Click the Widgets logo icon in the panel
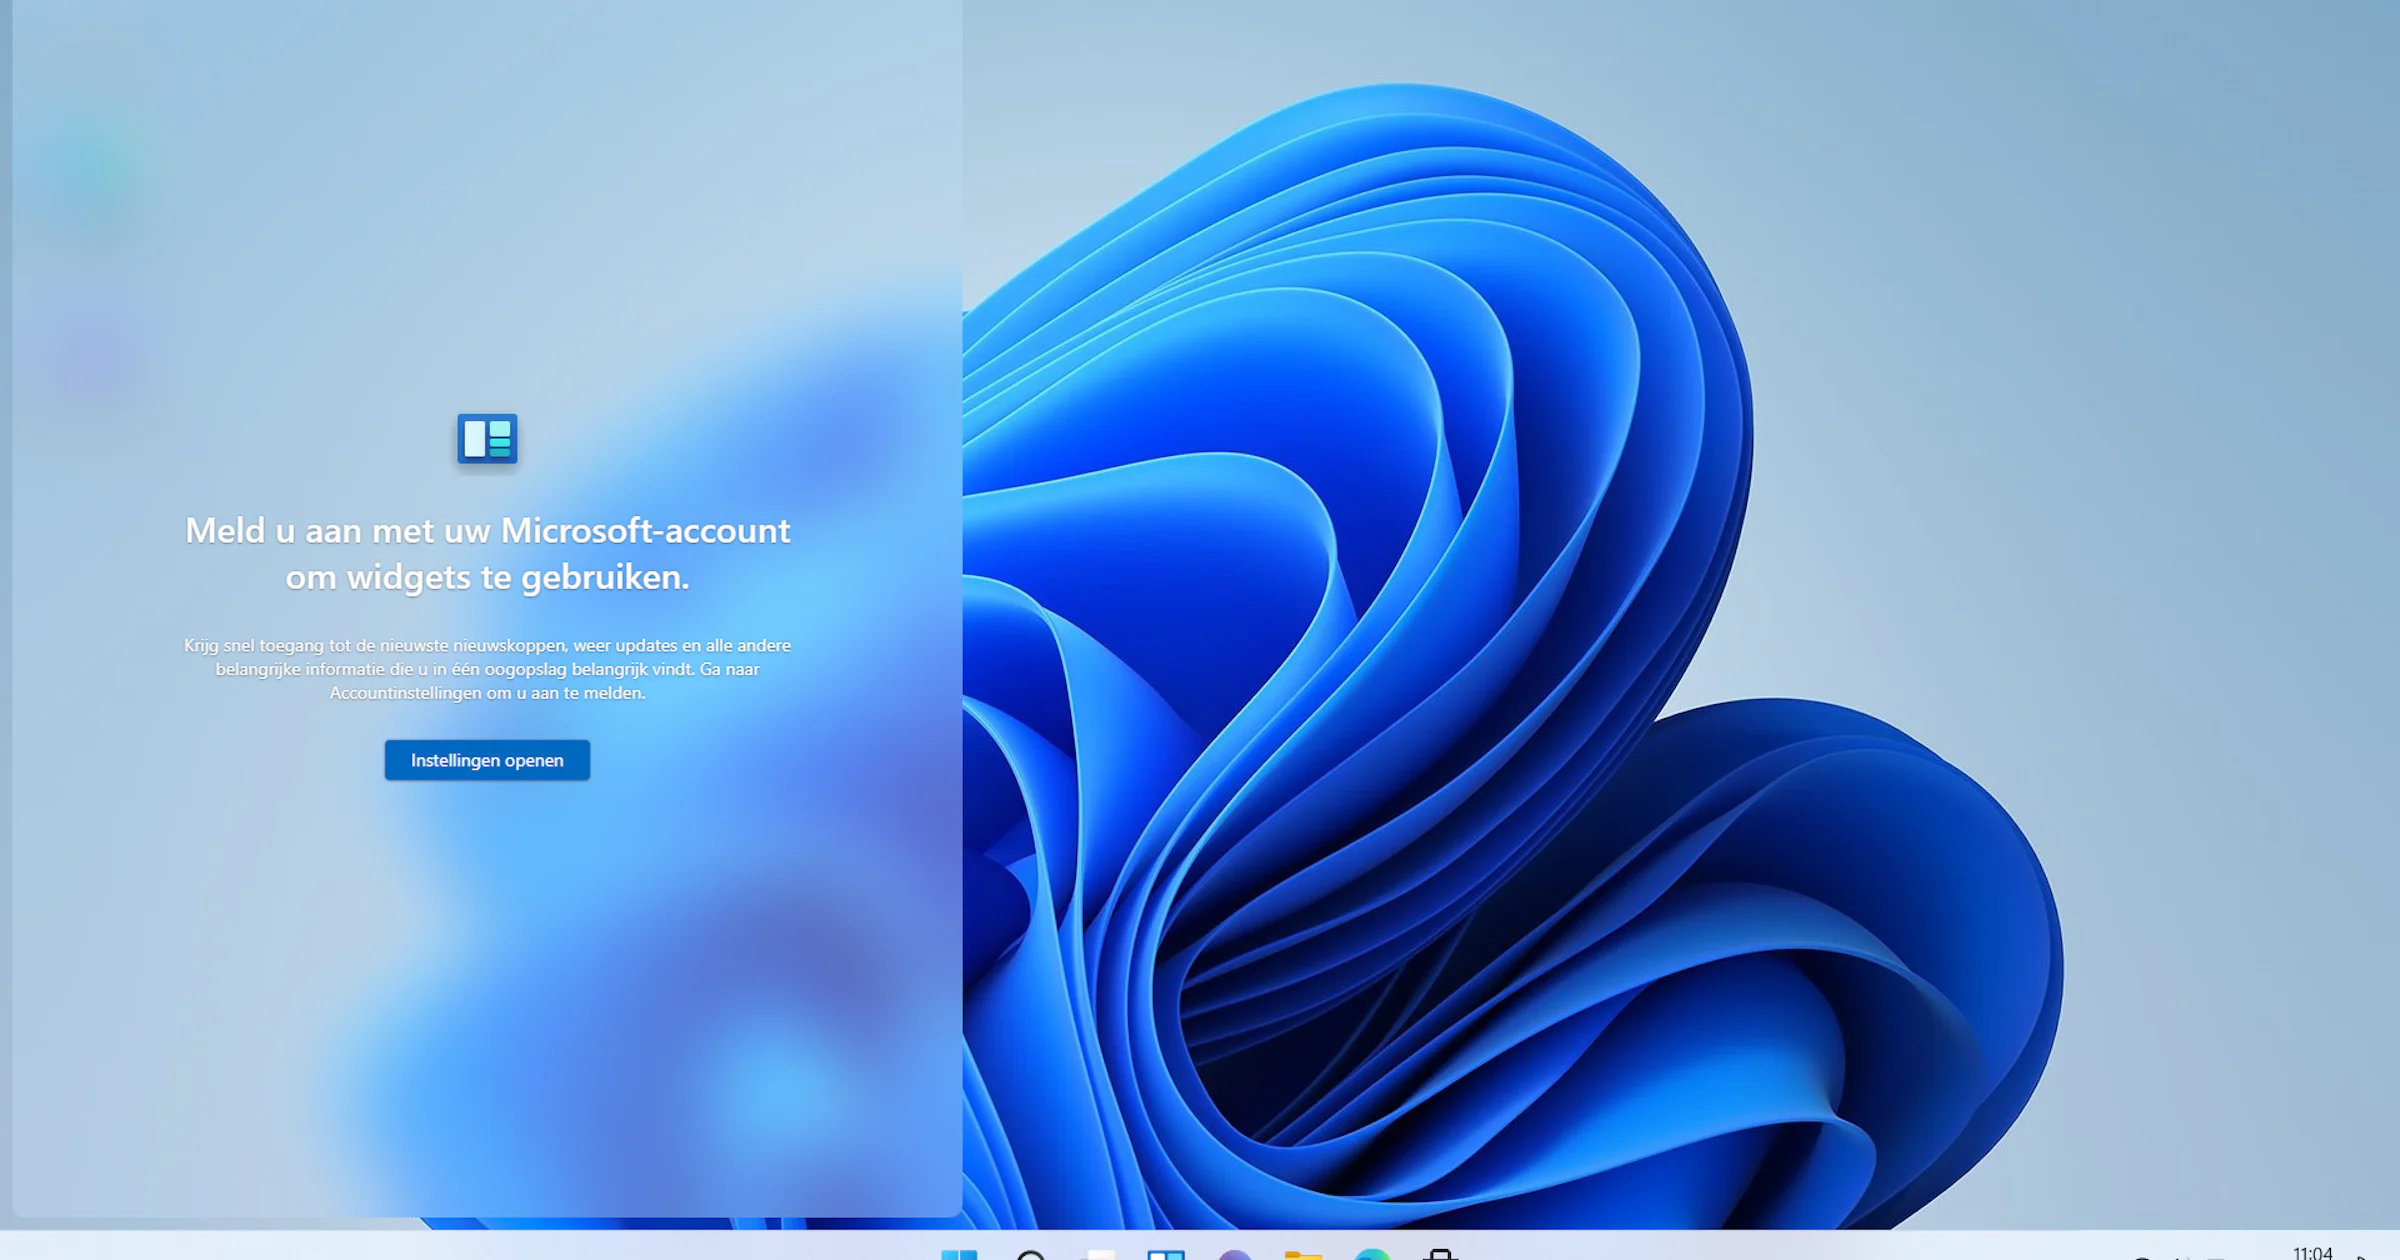 tap(487, 438)
